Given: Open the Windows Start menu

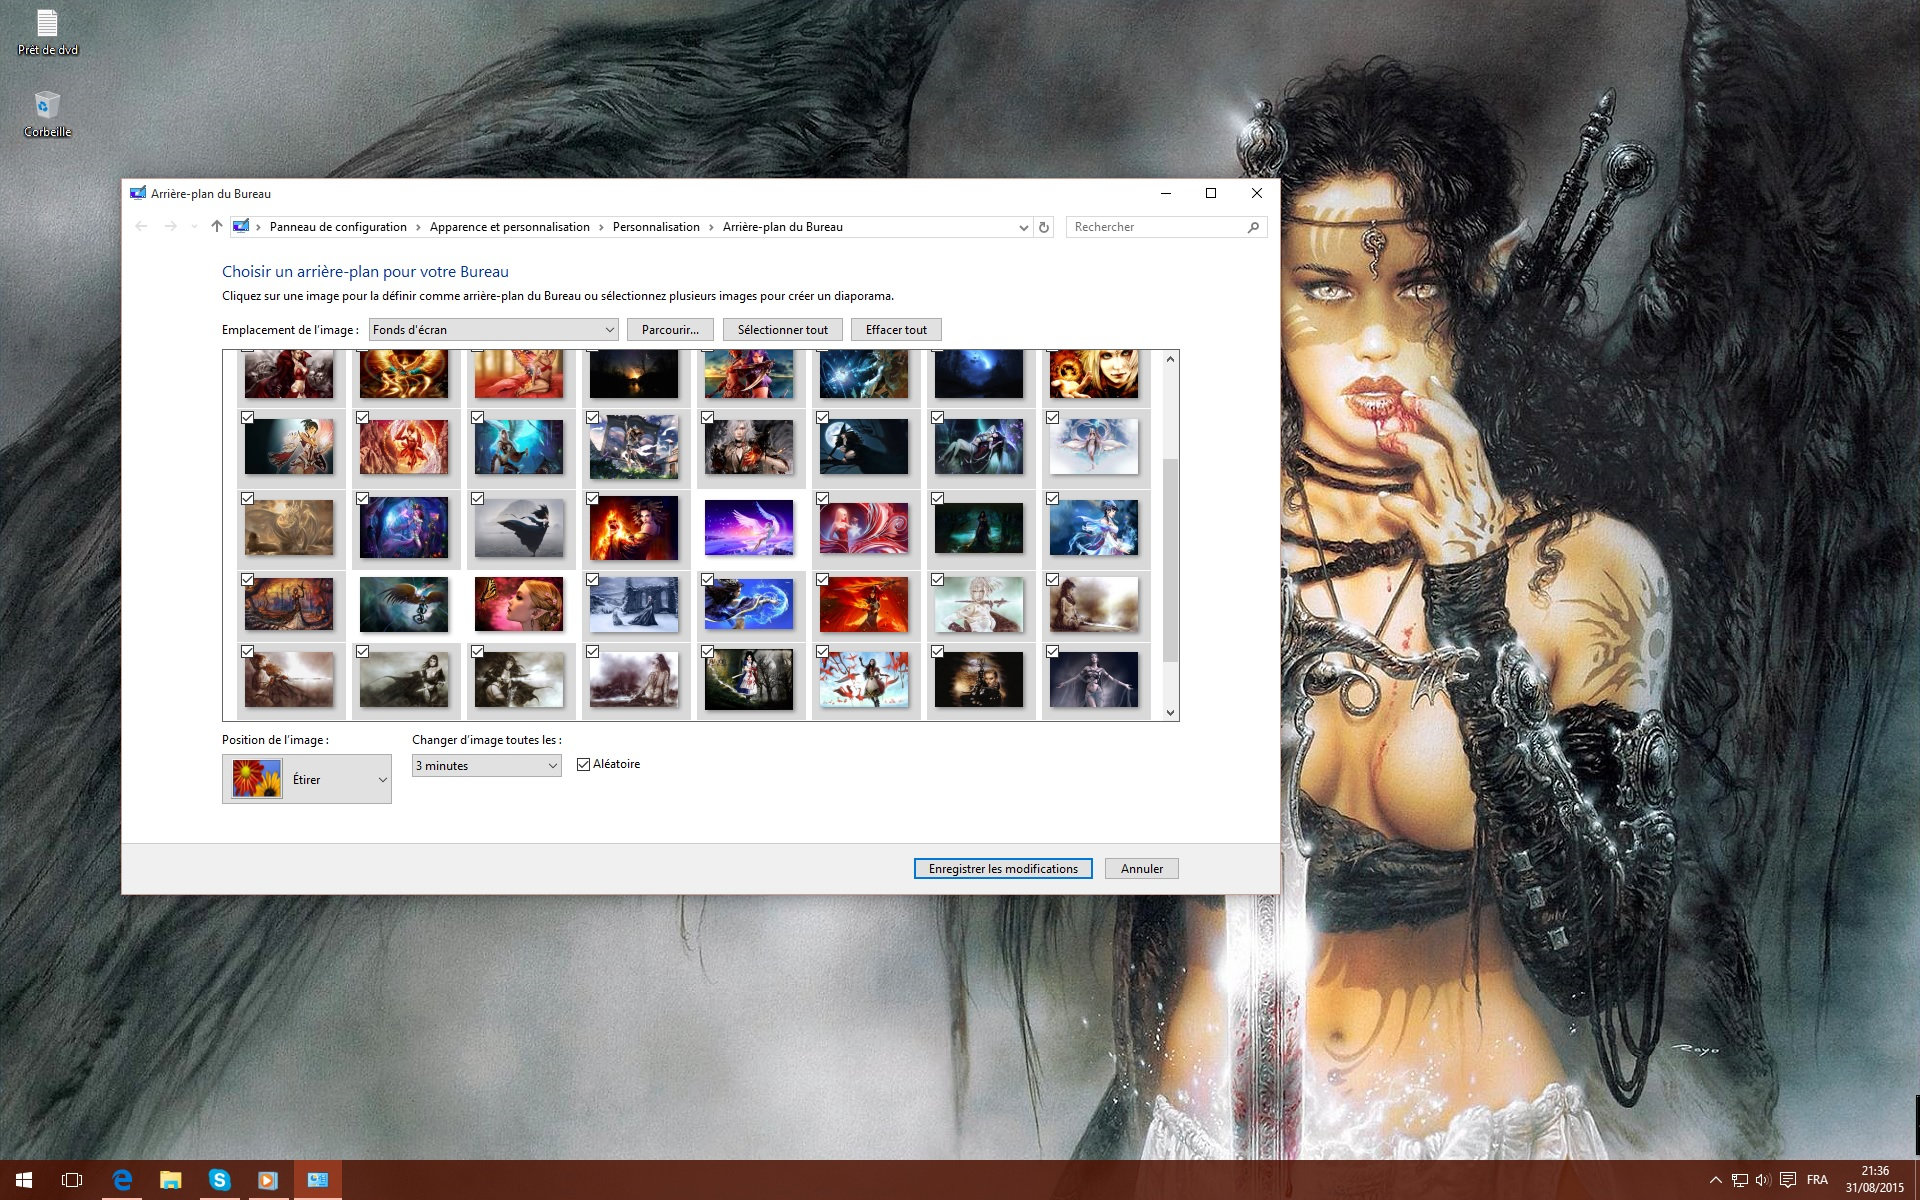Looking at the screenshot, I should (24, 1180).
